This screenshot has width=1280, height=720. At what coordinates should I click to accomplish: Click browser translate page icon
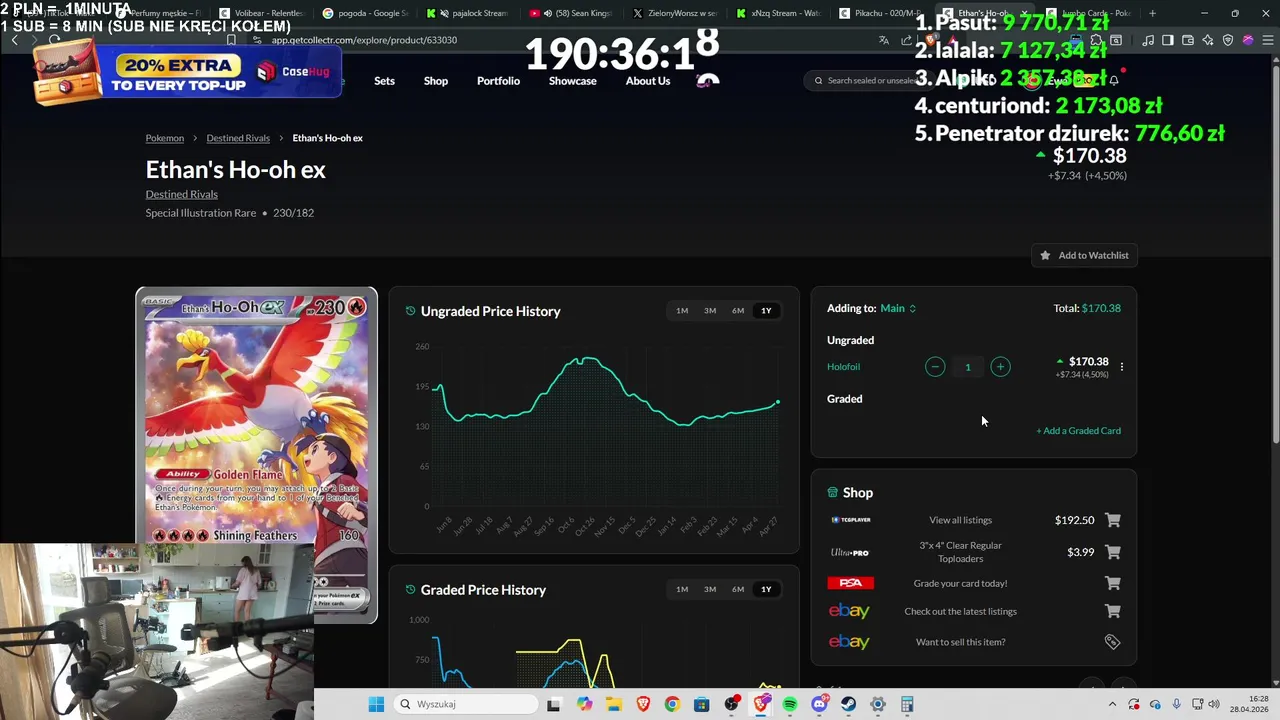[883, 40]
